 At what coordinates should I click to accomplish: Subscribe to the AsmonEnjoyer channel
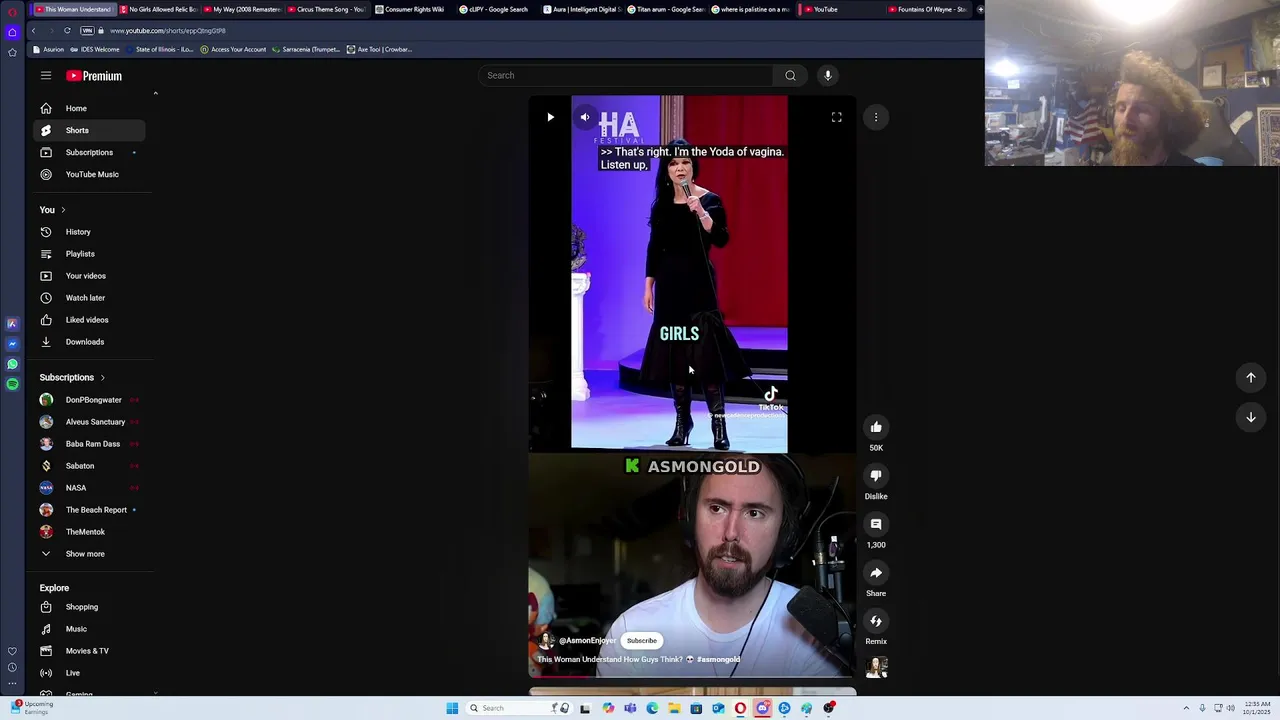tap(642, 641)
